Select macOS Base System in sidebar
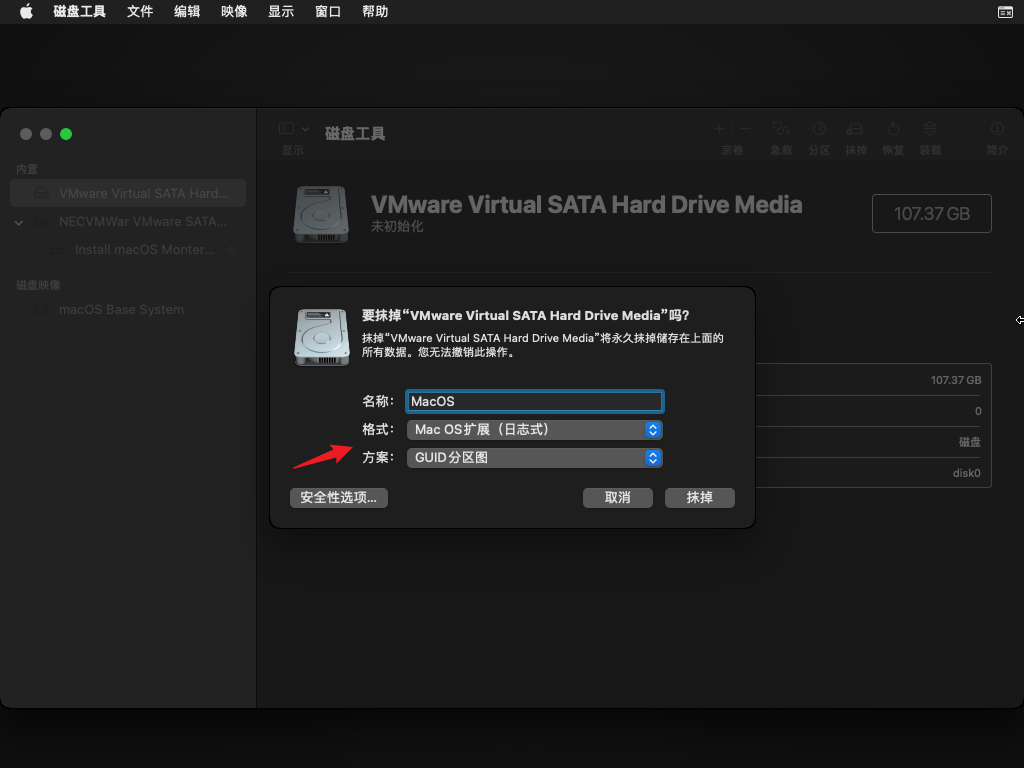The height and width of the screenshot is (768, 1024). [x=121, y=310]
